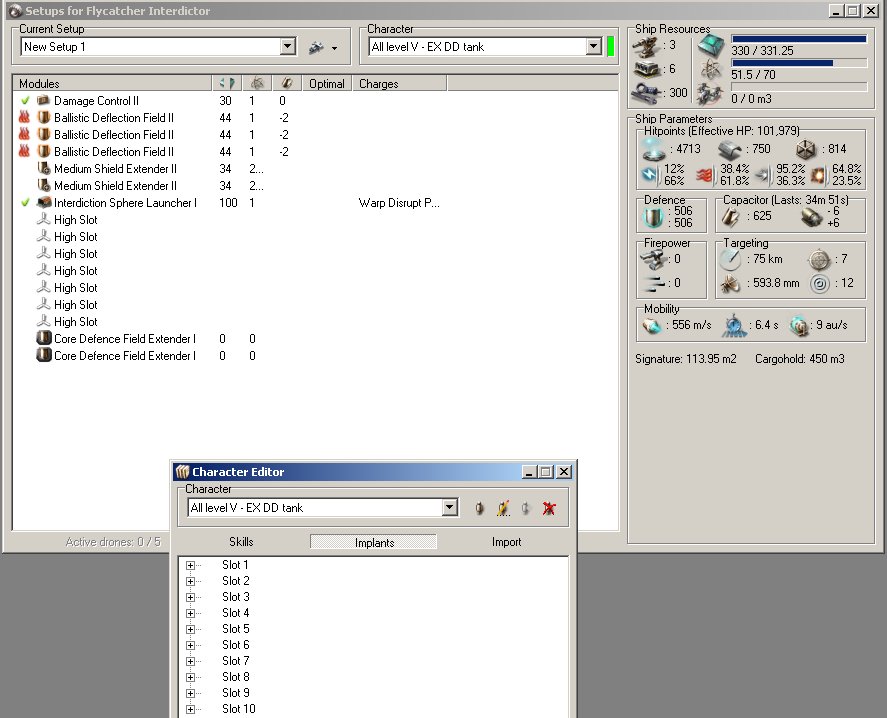Toggle overheat state of third Ballistic Deflection Field II
This screenshot has height=718, width=887.
(24, 152)
